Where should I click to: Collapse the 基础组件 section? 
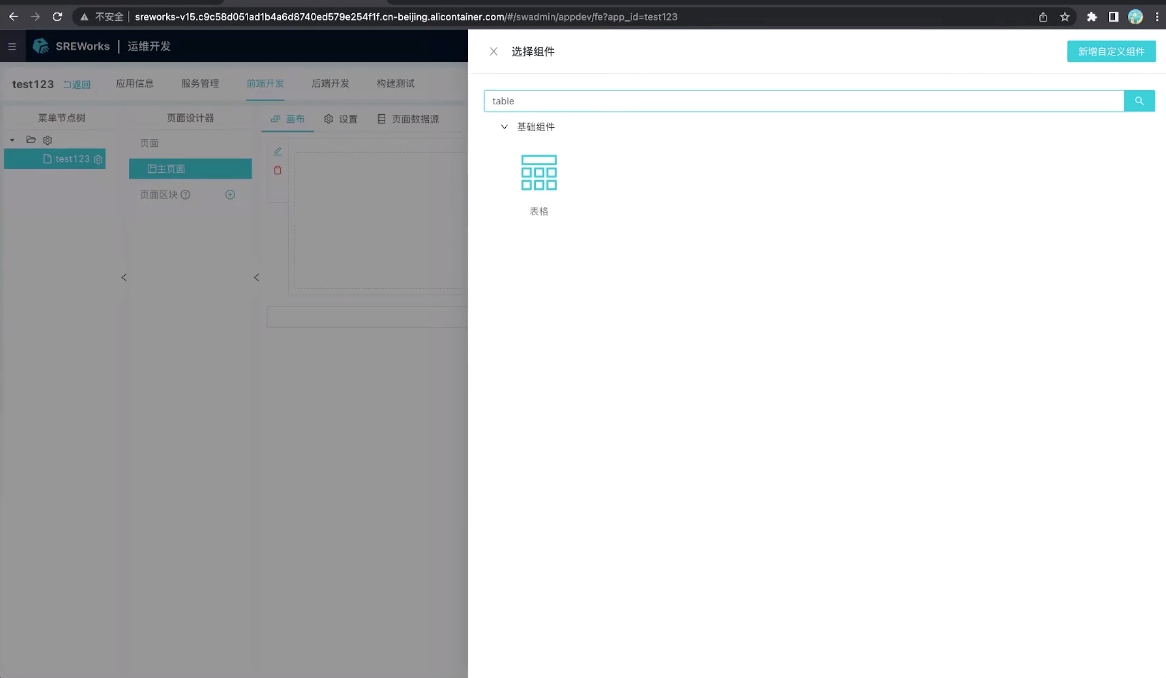tap(505, 127)
